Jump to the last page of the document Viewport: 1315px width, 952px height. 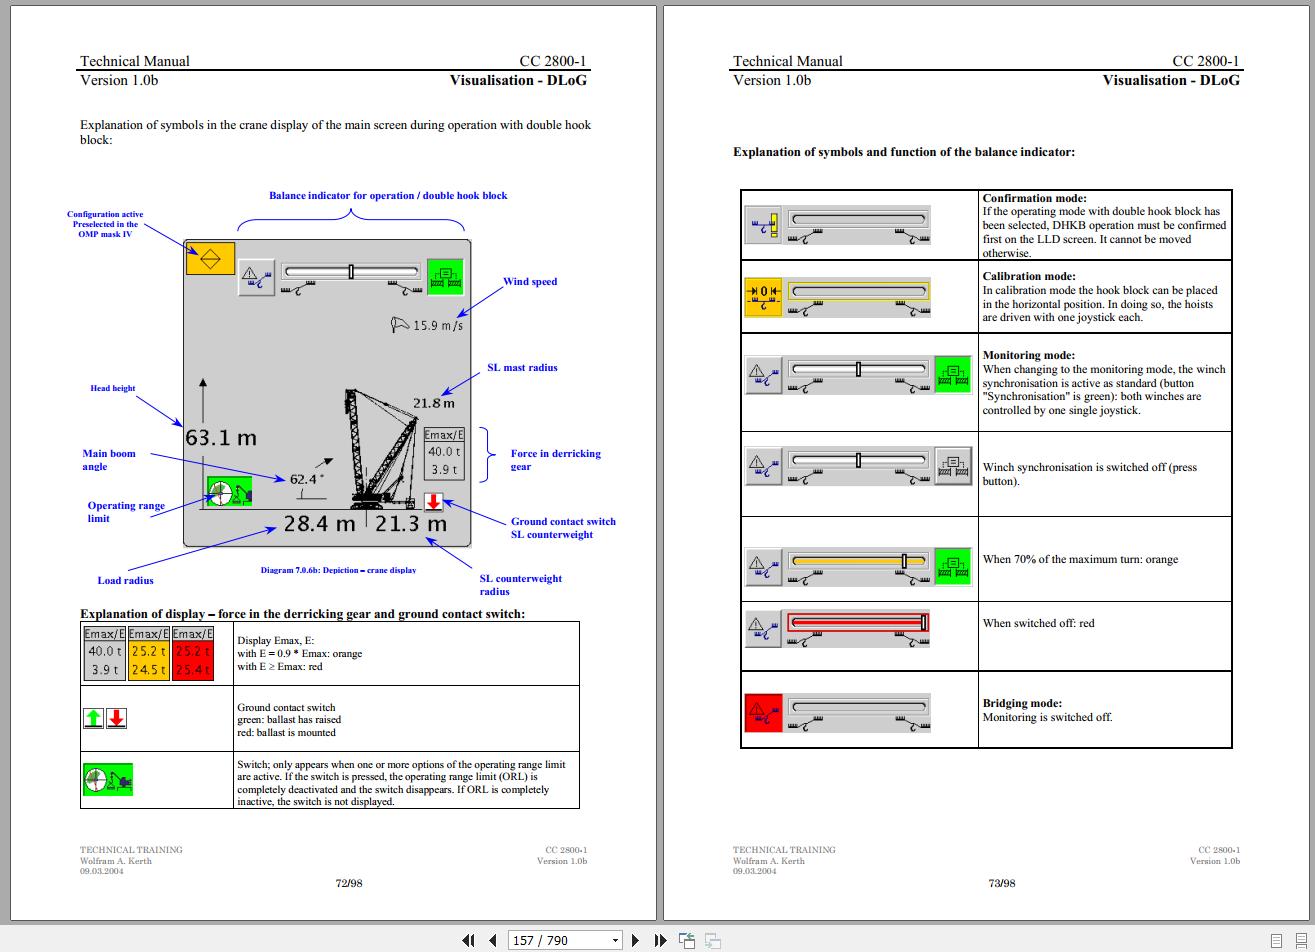(659, 940)
